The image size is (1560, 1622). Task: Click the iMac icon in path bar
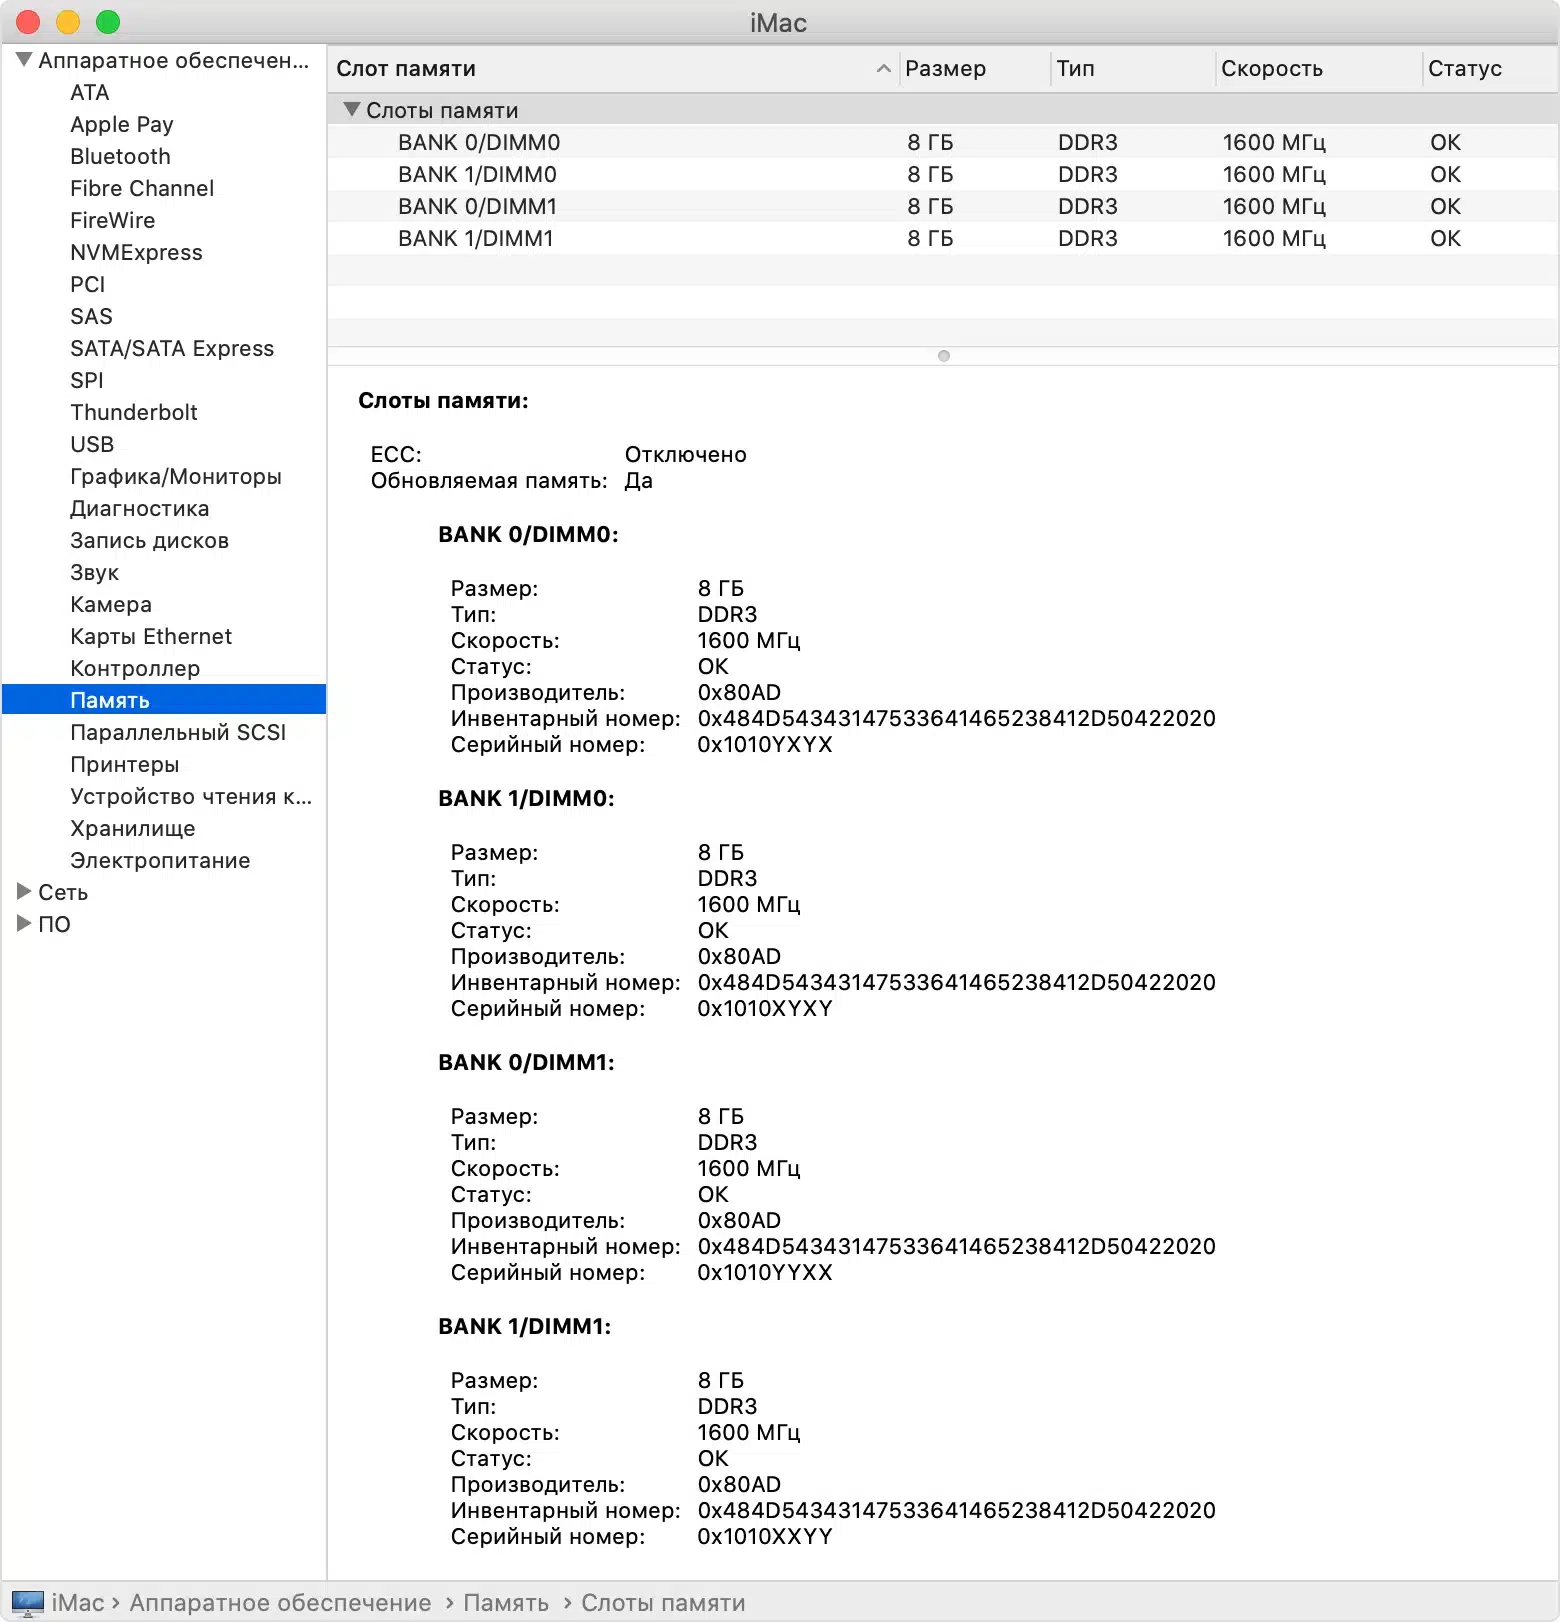click(28, 1602)
